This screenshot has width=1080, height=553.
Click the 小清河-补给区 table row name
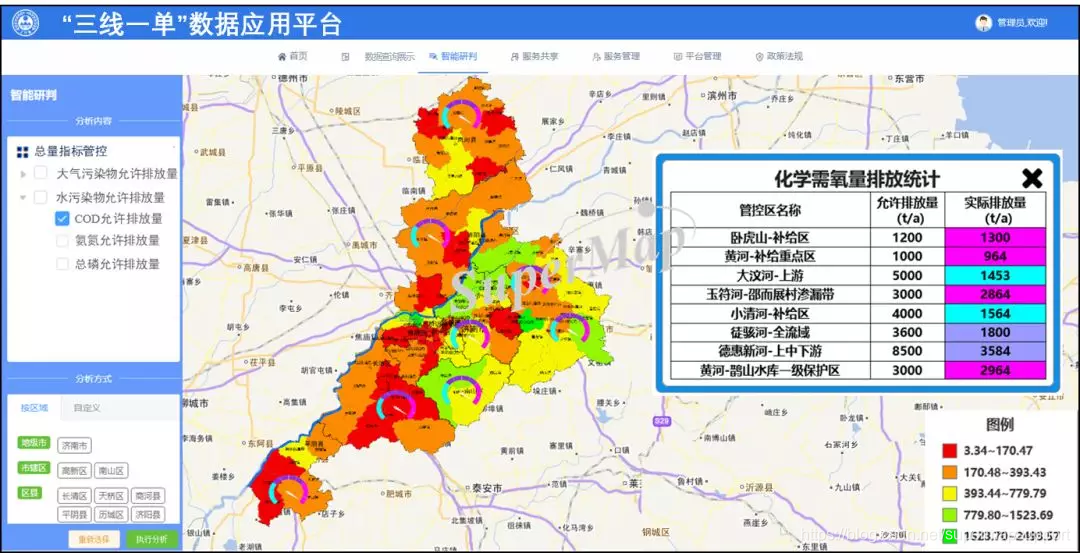(770, 313)
